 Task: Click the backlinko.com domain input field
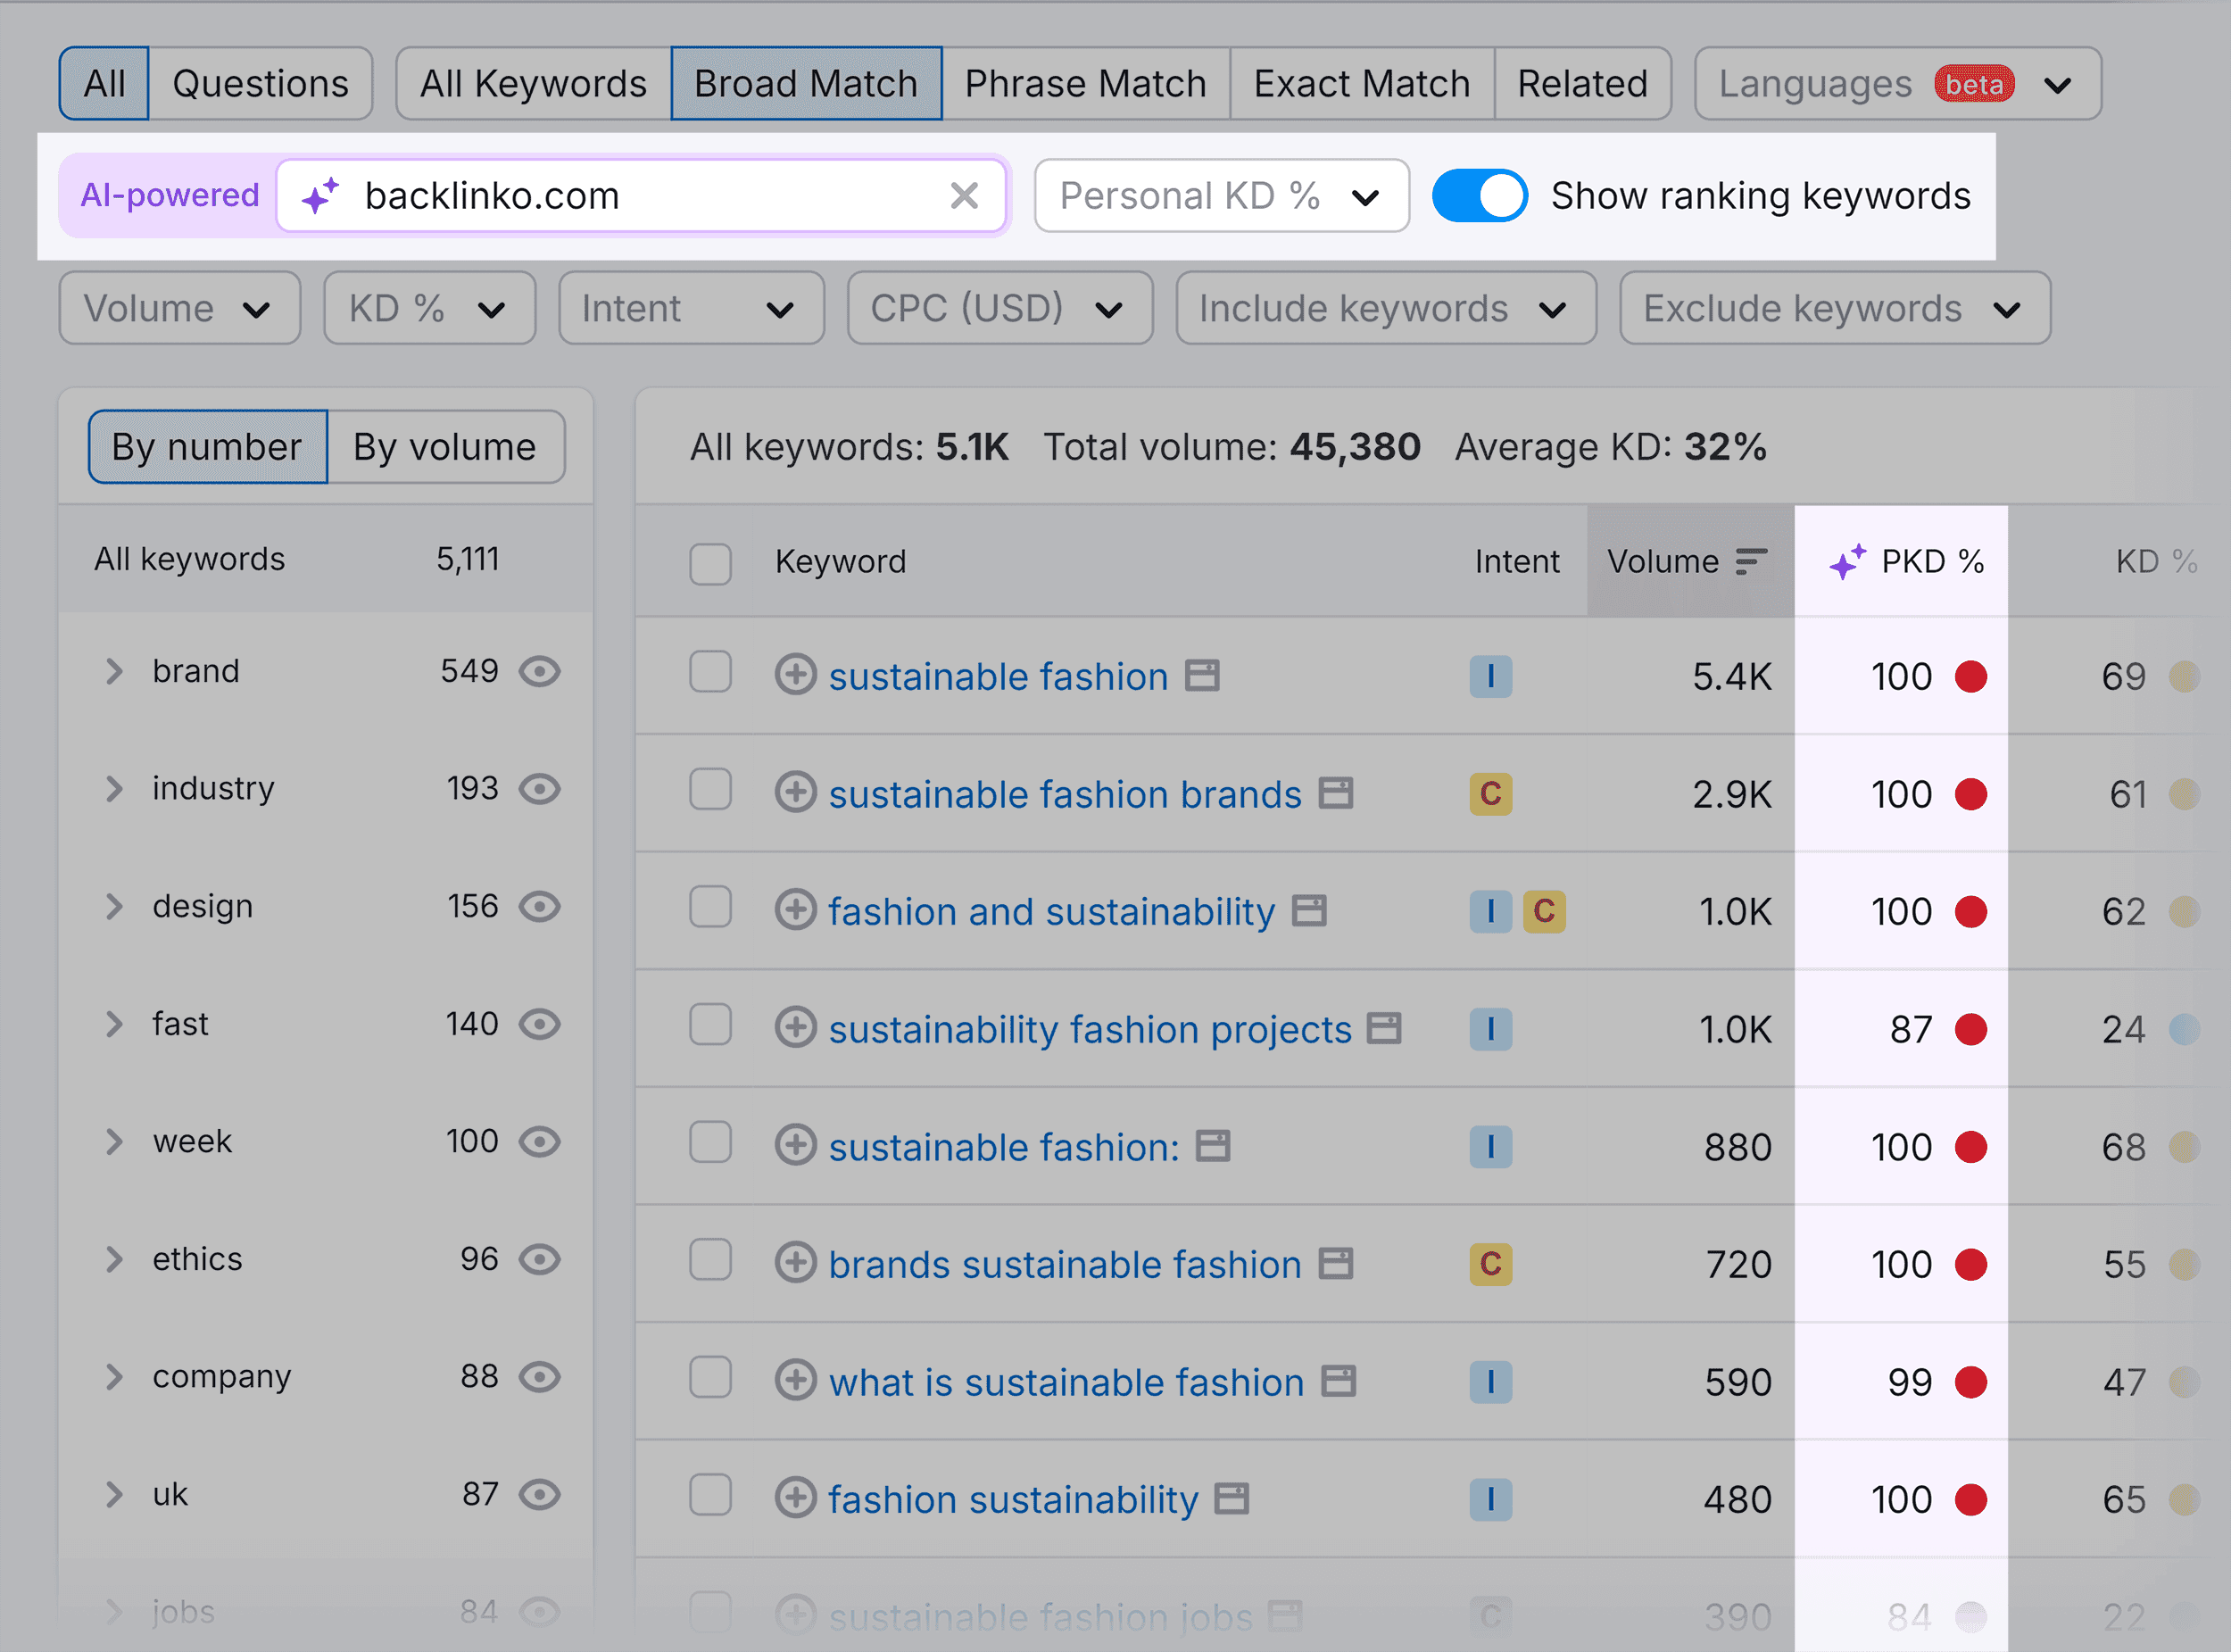coord(642,196)
